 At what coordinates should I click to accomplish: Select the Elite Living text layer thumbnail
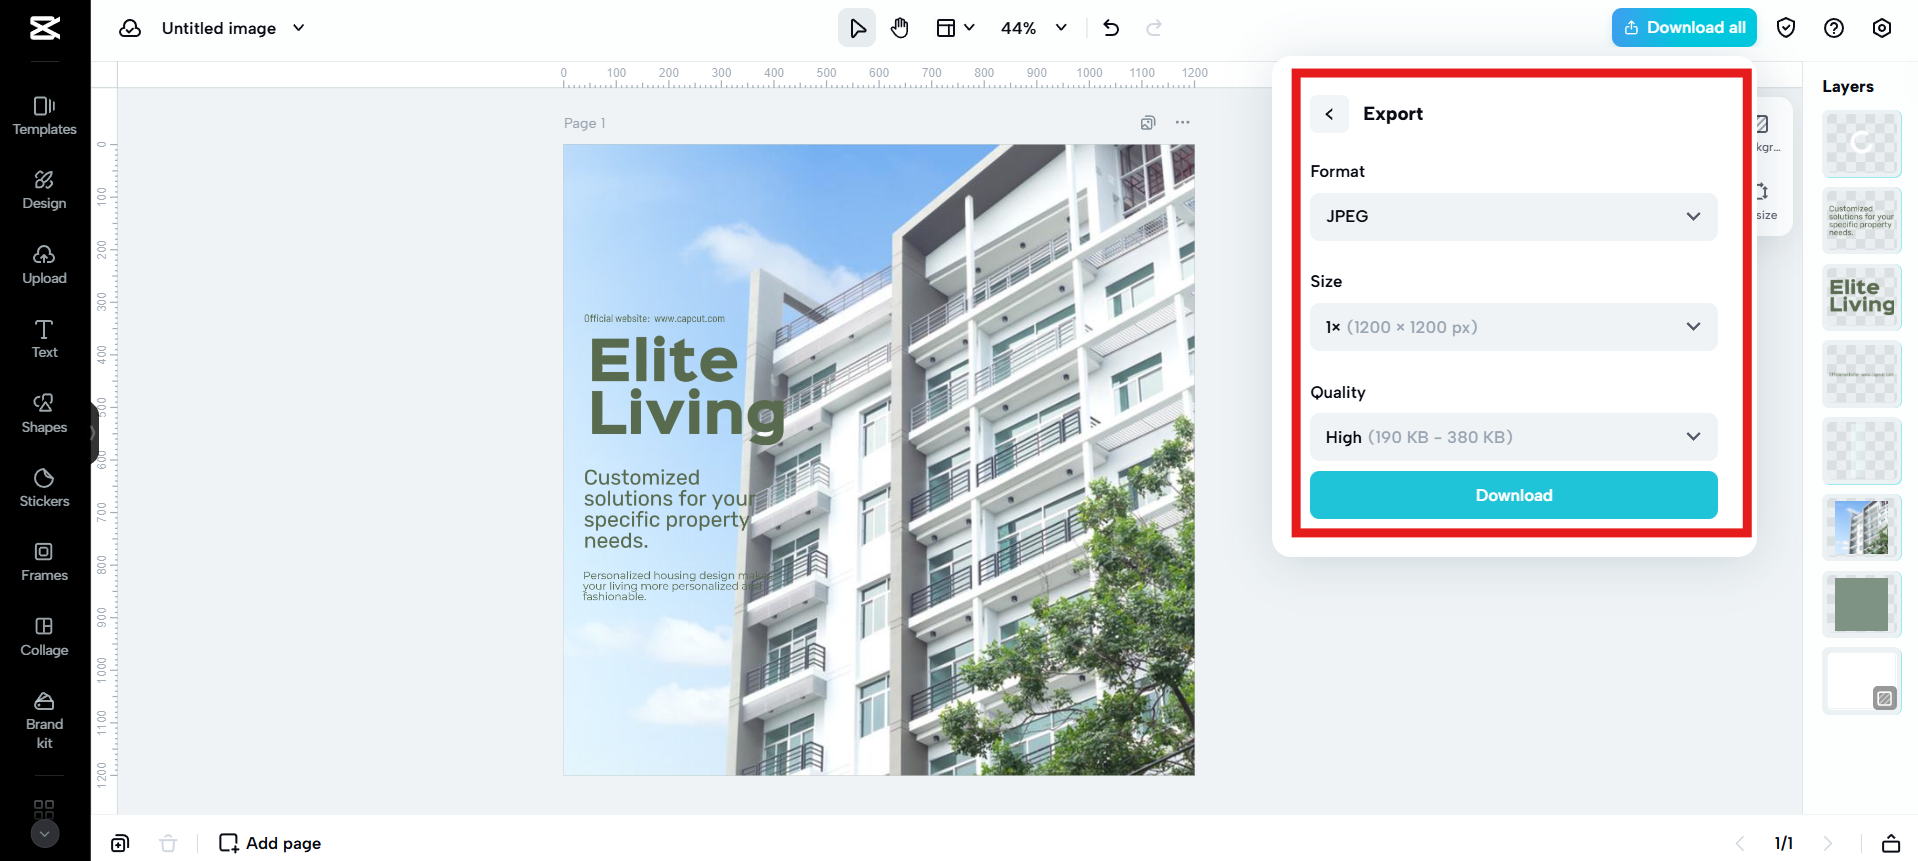pyautogui.click(x=1861, y=297)
